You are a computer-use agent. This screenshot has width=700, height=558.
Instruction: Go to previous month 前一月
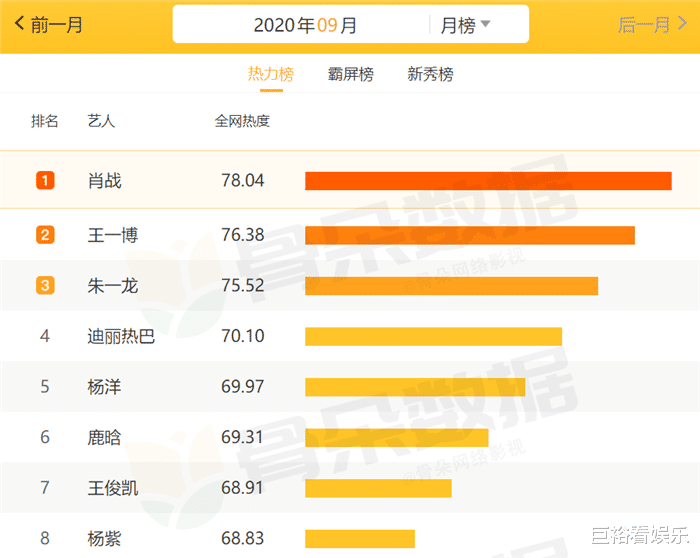point(49,25)
